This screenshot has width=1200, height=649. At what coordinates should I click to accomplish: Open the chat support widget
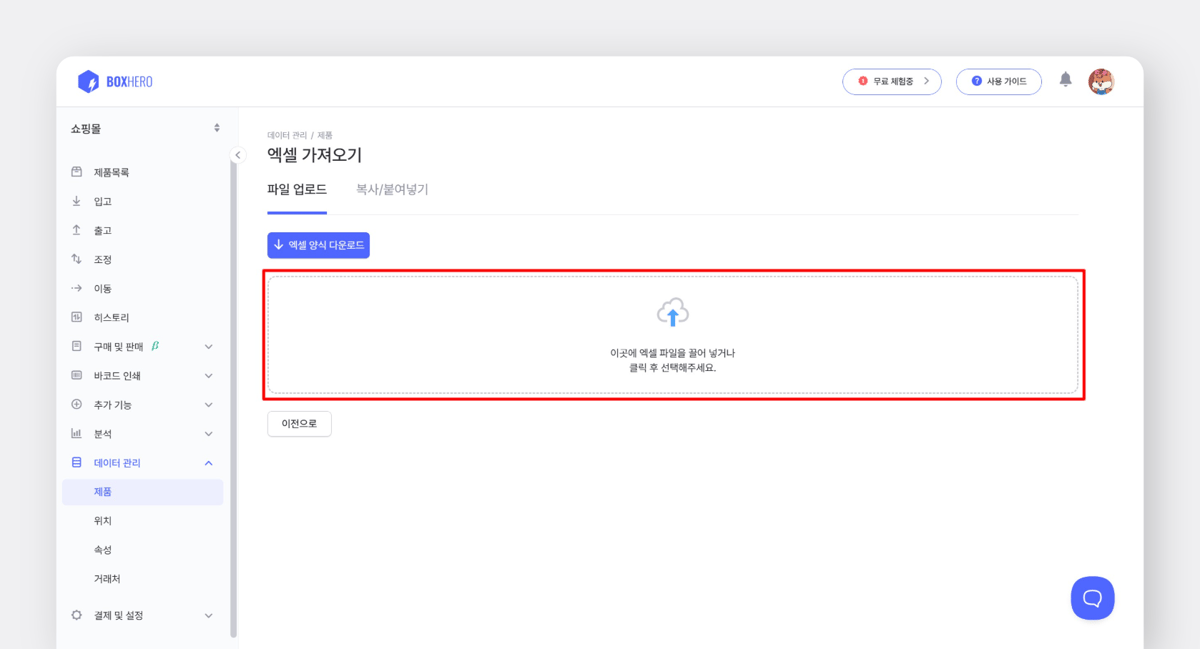1093,597
